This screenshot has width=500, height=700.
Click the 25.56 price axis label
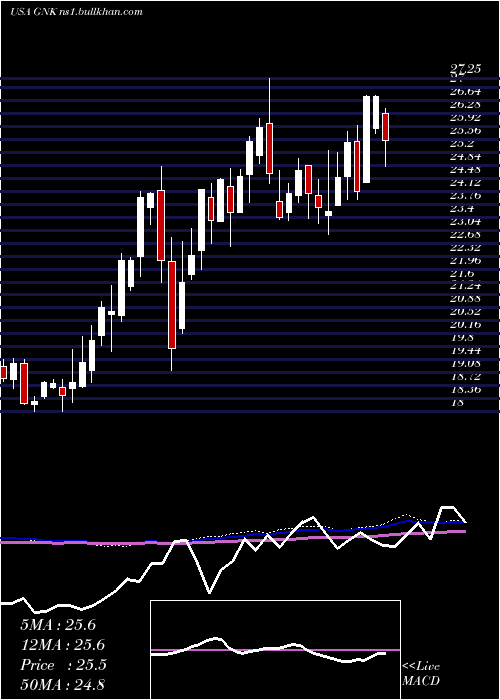click(465, 131)
